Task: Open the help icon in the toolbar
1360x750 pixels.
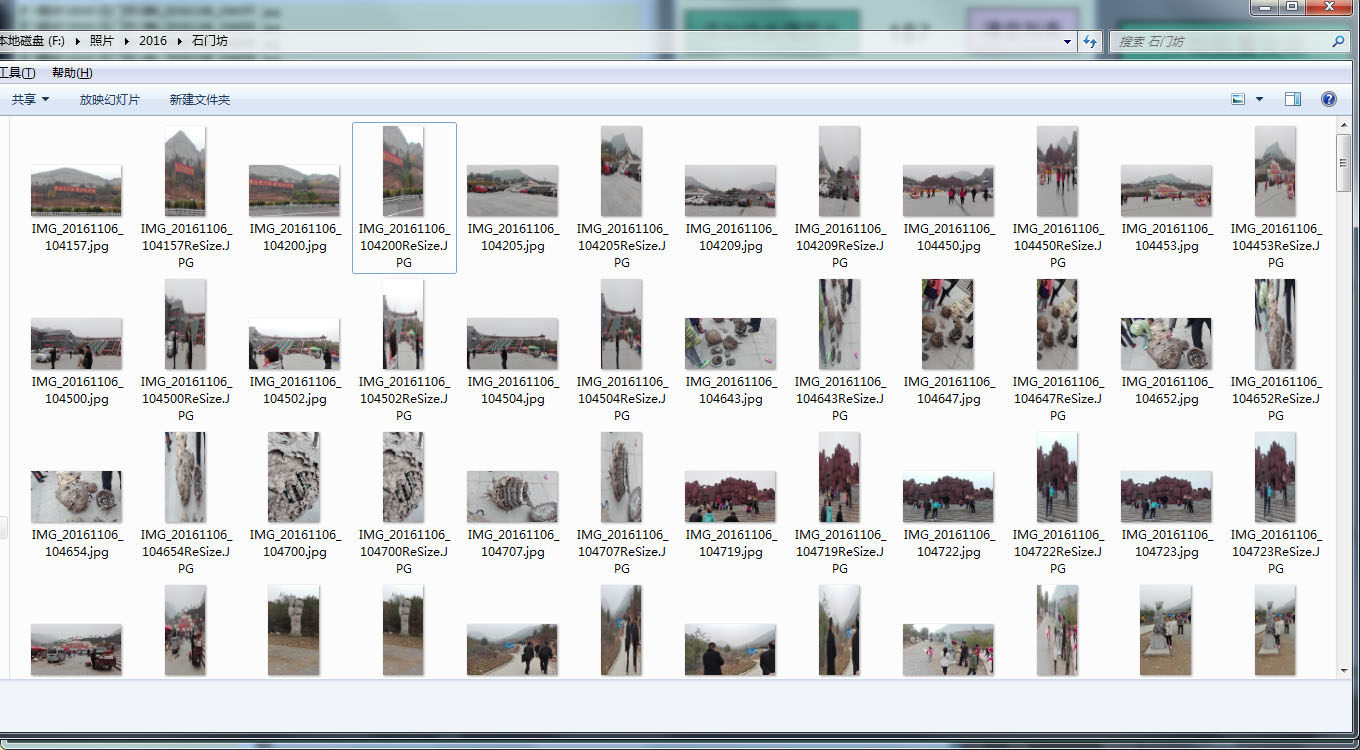Action: [1329, 99]
